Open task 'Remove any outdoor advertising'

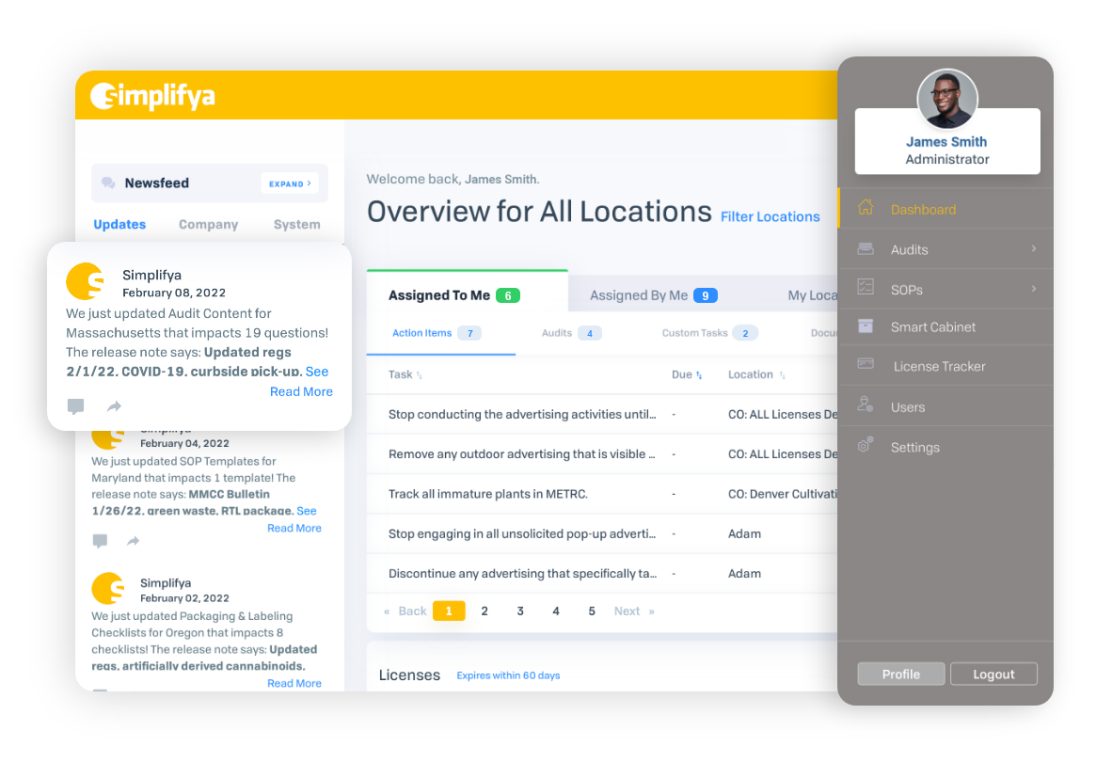pos(521,454)
